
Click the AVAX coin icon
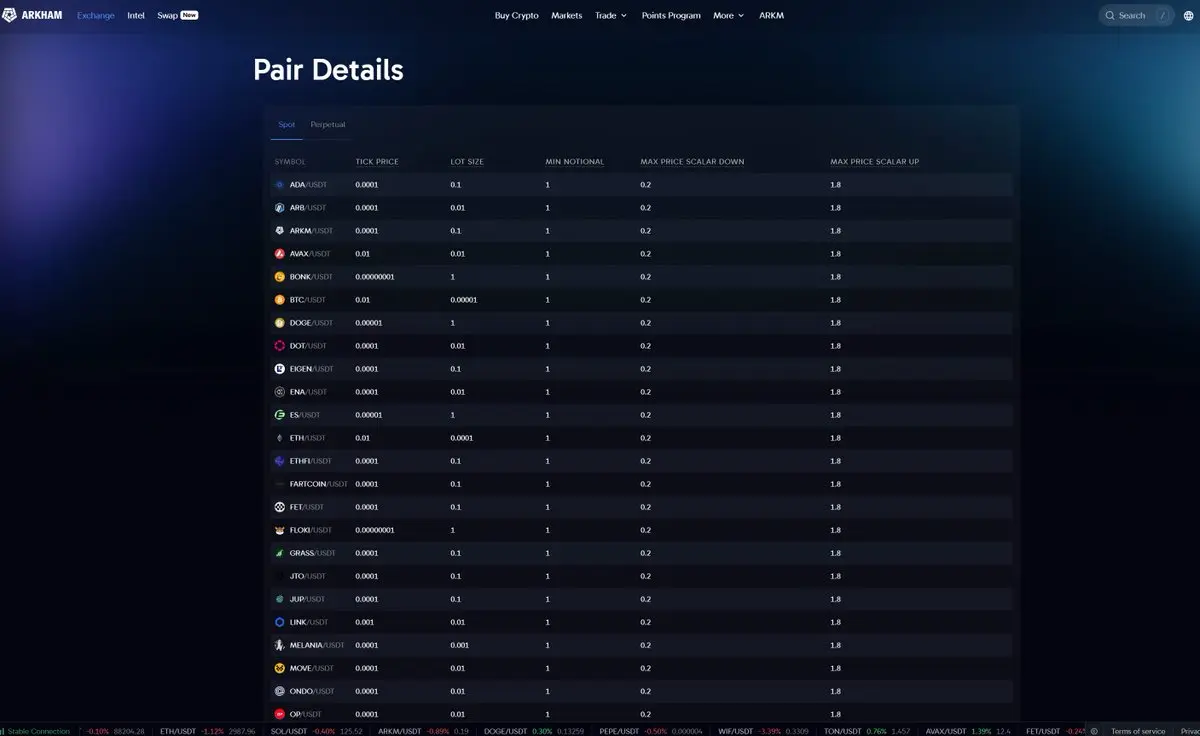(280, 254)
